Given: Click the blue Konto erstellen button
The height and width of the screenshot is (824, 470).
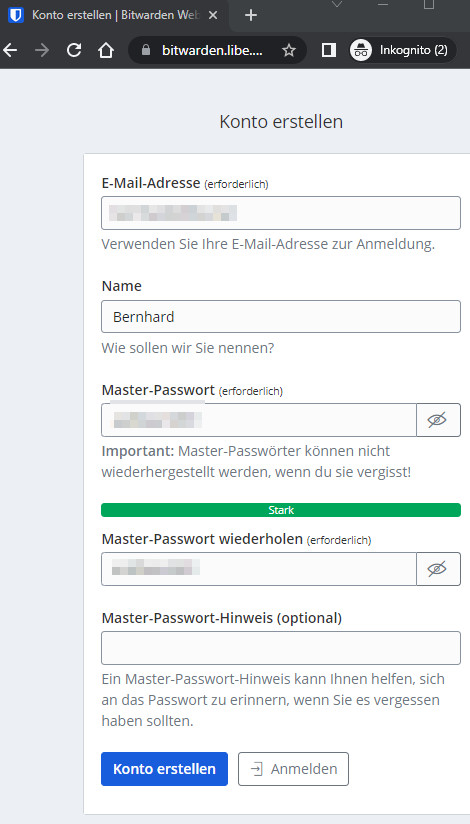Looking at the screenshot, I should (x=165, y=769).
